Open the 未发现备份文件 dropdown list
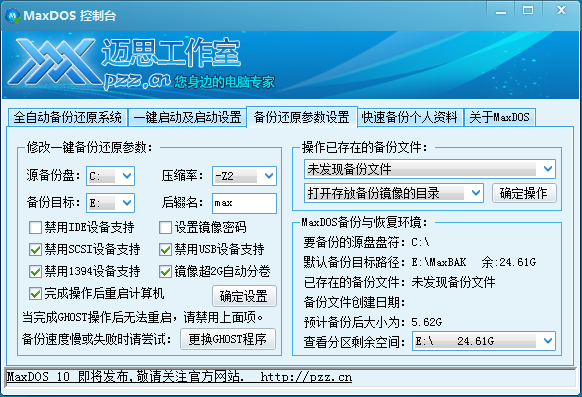Viewport: 582px width, 397px height. point(429,169)
